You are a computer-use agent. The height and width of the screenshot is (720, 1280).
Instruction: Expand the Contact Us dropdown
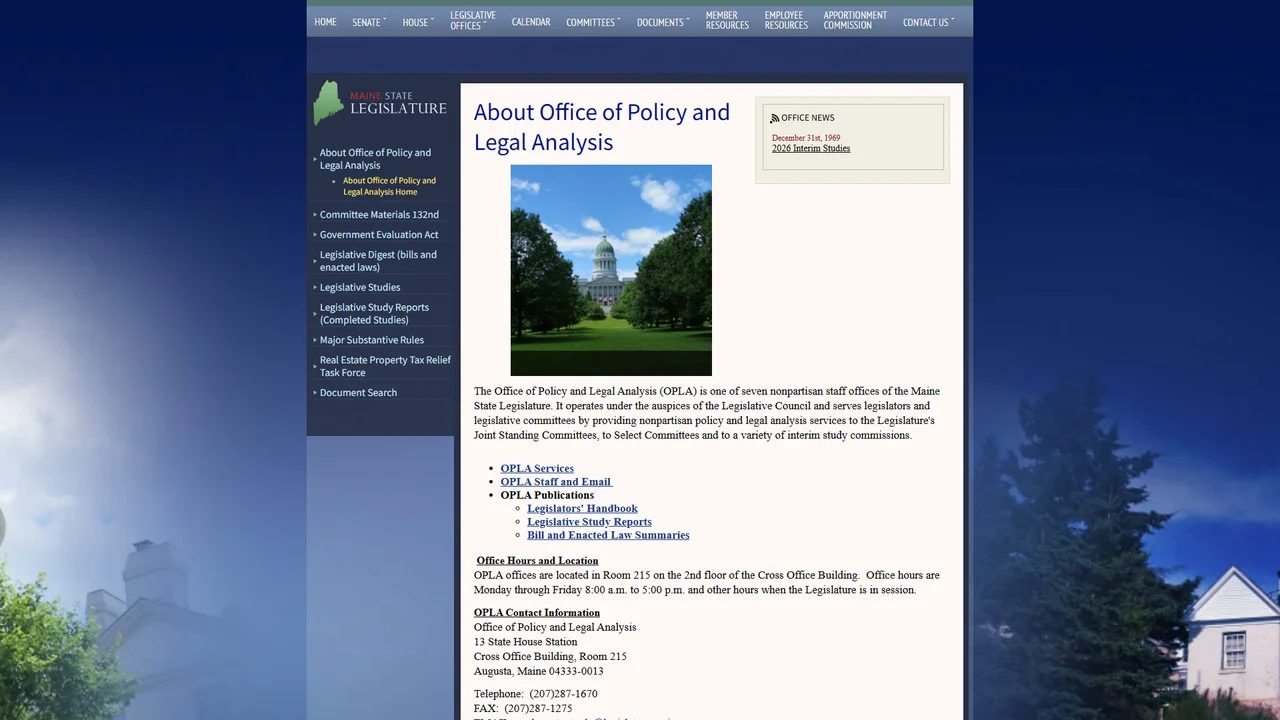point(928,22)
